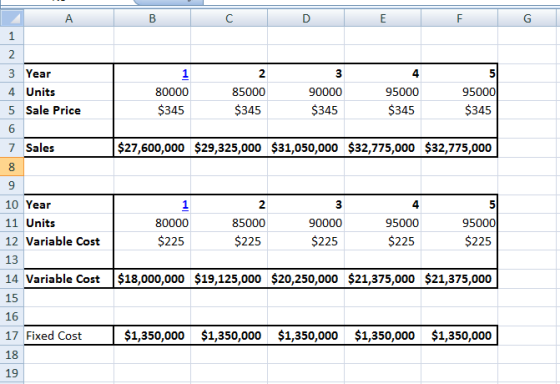
Task: Click the 'Fixed Cost' label cell
Action: [x=69, y=336]
